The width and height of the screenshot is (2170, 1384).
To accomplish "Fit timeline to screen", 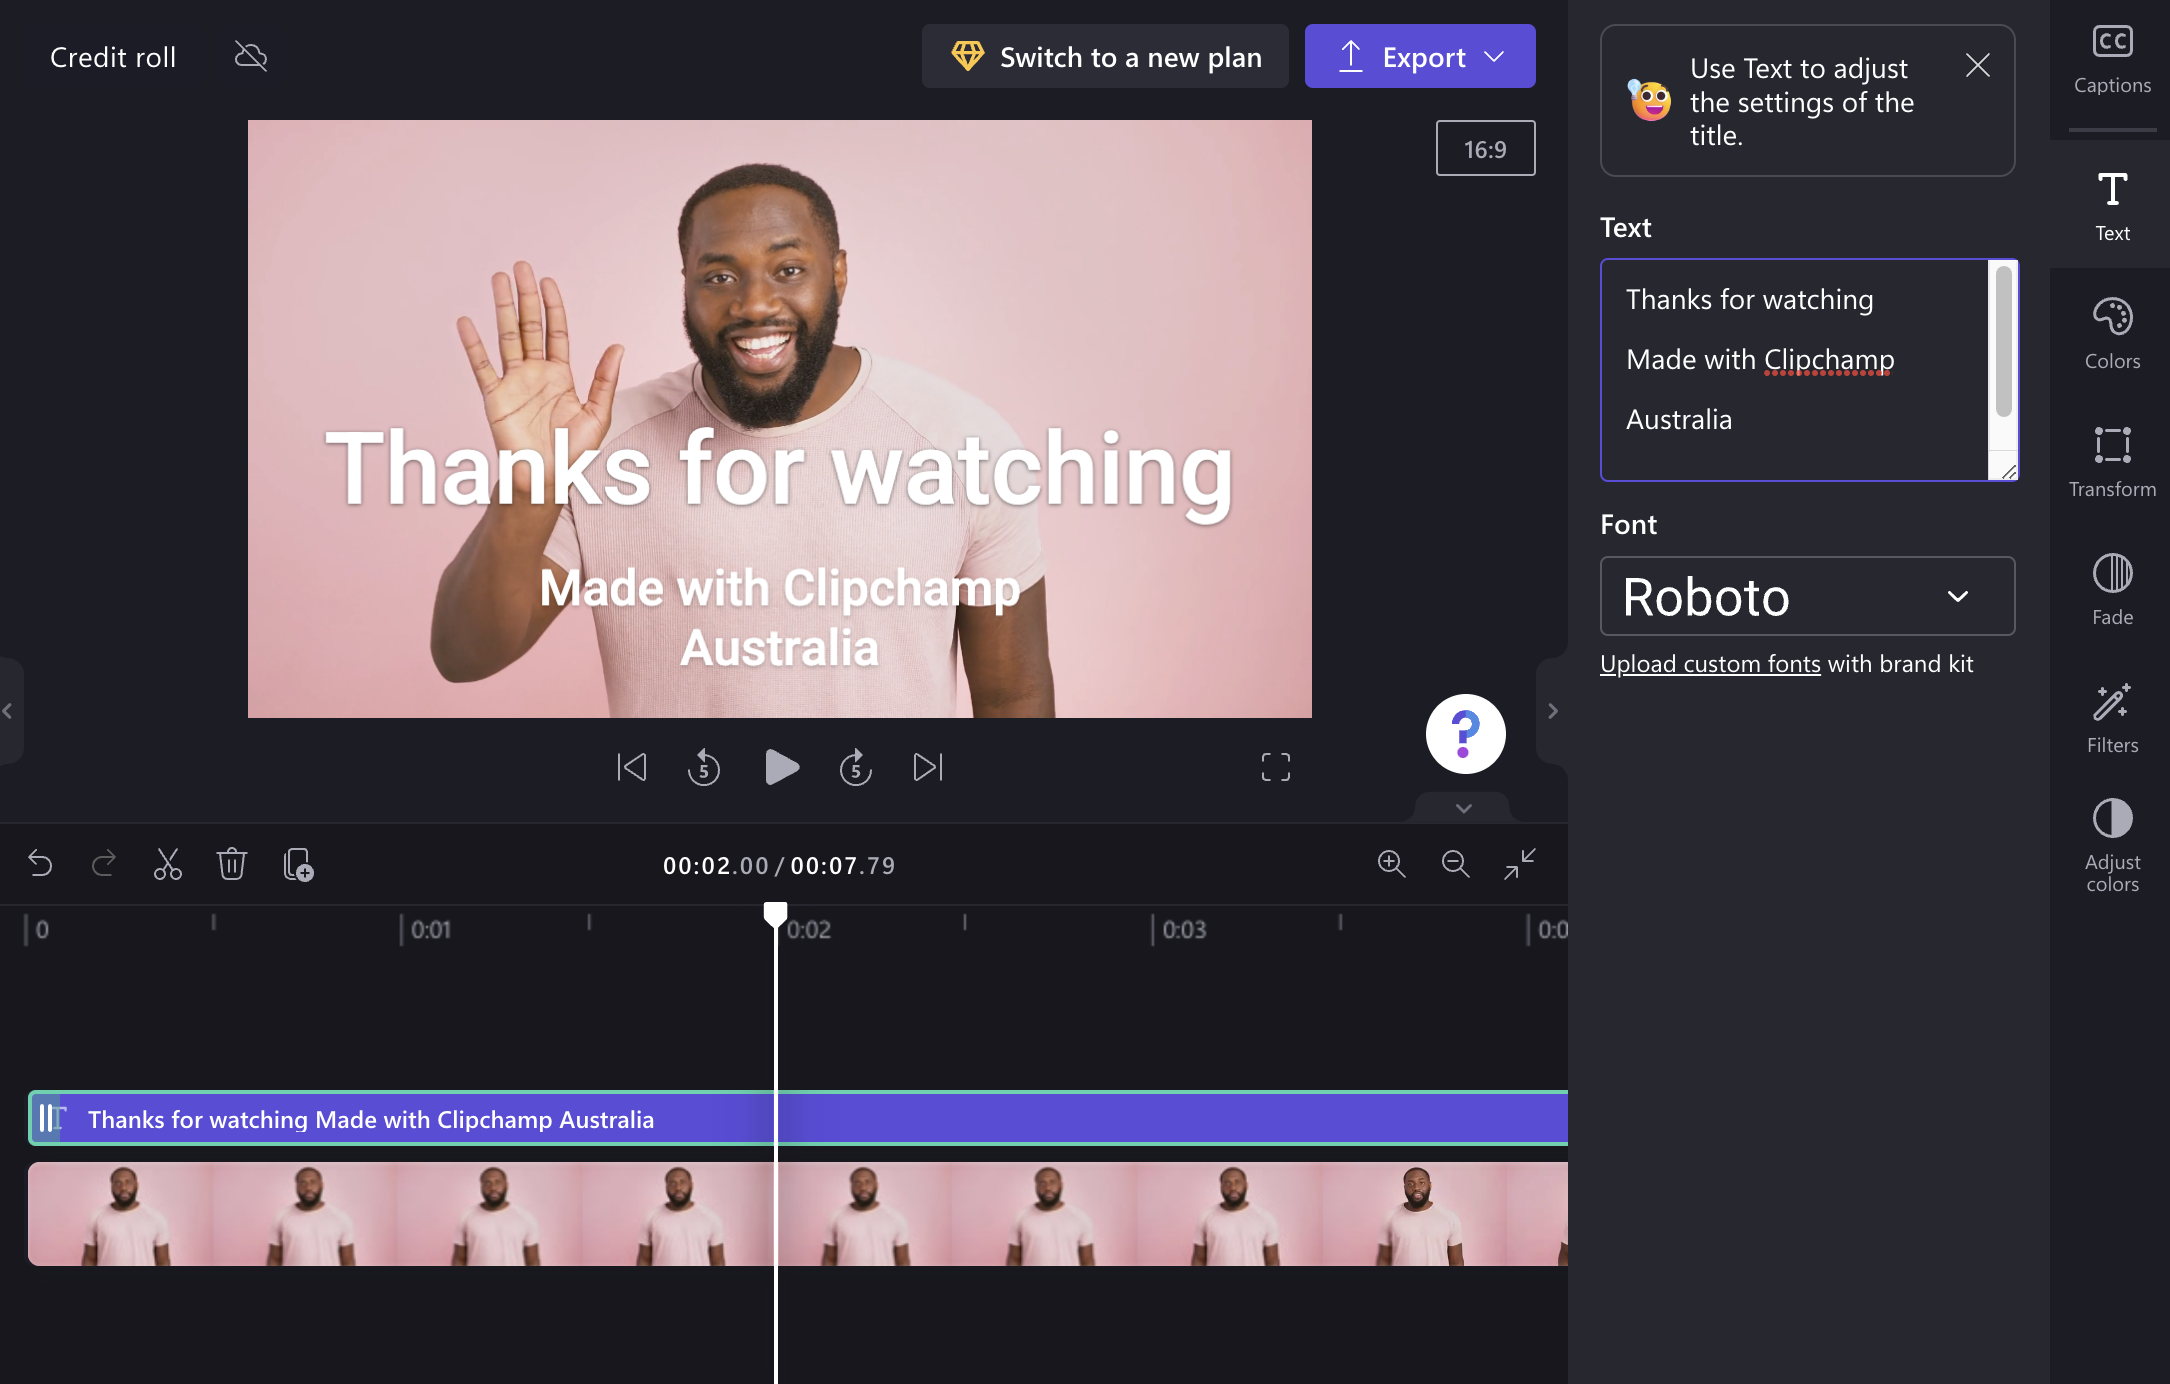I will click(x=1519, y=864).
